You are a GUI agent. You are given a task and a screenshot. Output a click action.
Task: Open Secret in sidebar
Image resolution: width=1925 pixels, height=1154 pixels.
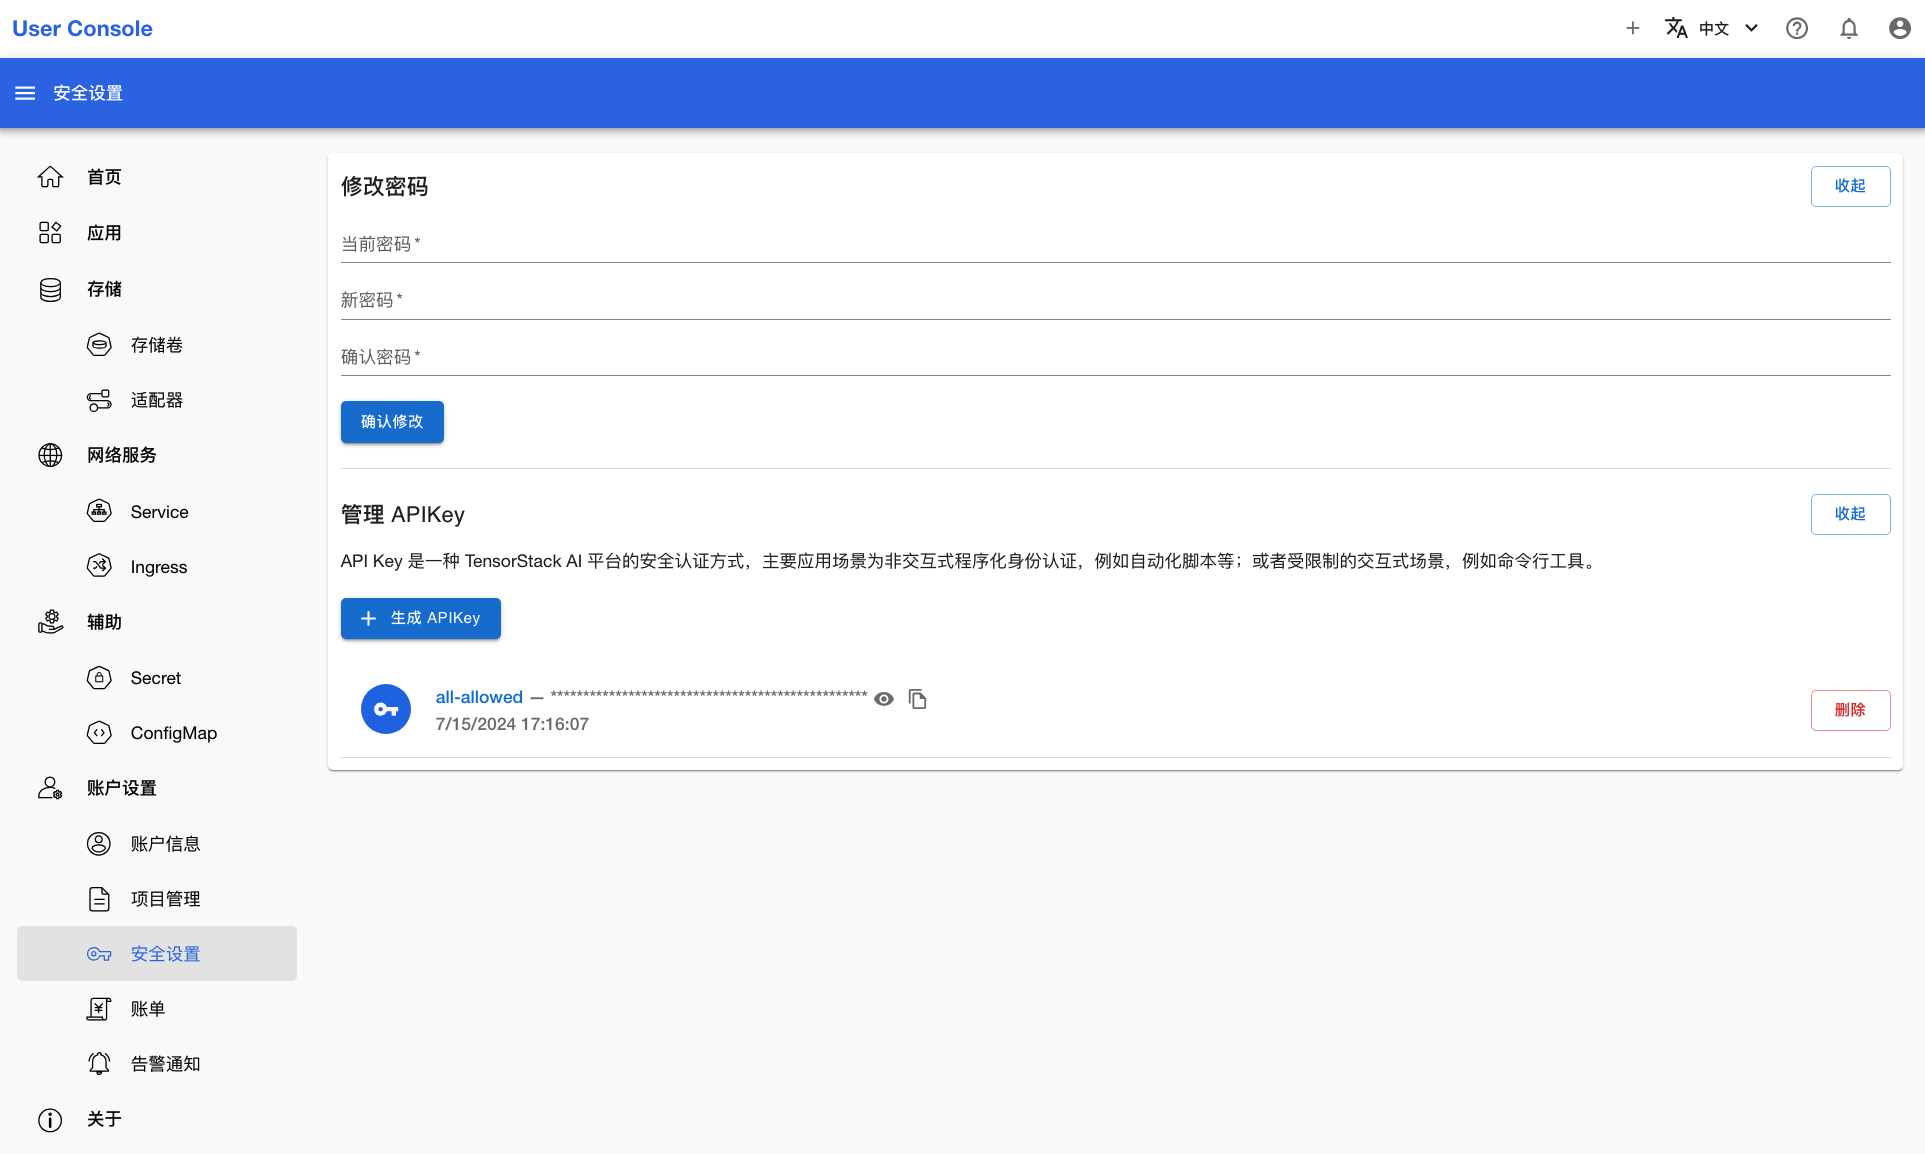coord(157,677)
